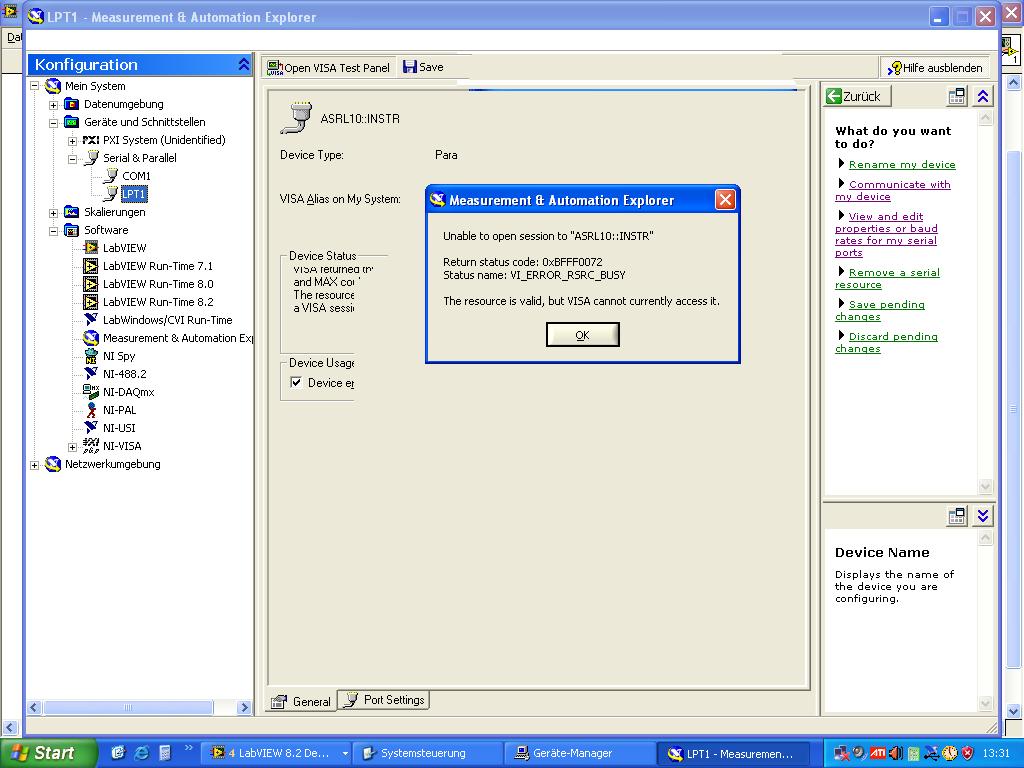This screenshot has height=768, width=1024.
Task: Click the volume tray icon
Action: pos(895,753)
